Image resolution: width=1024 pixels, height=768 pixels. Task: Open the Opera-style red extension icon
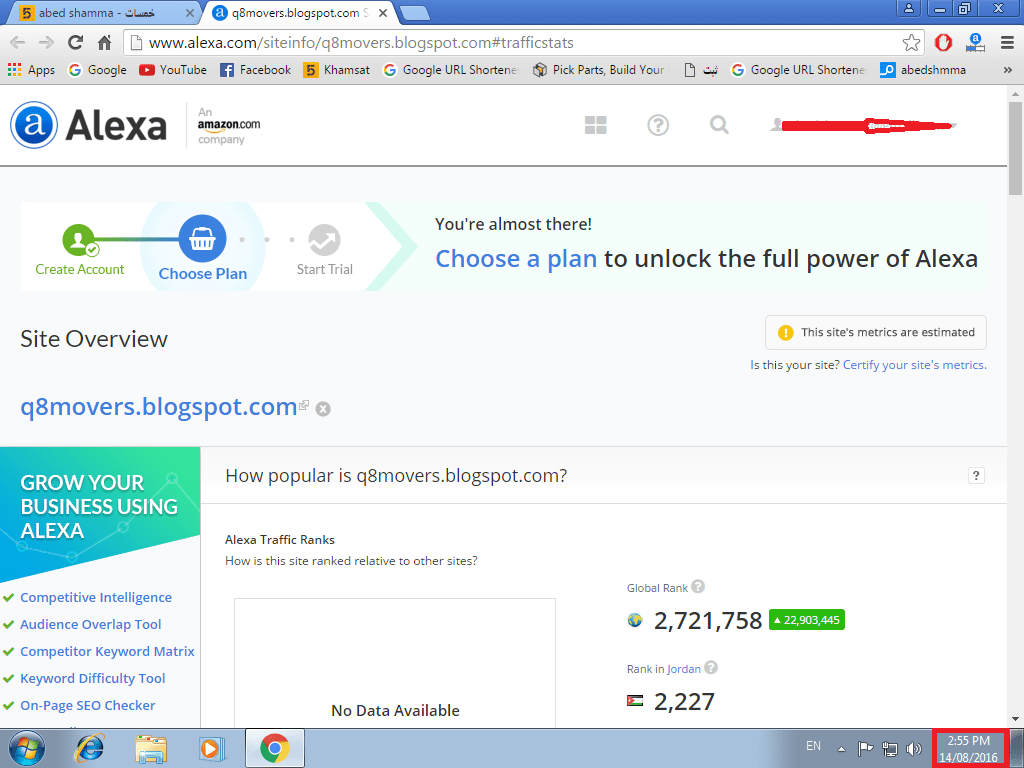coord(943,43)
